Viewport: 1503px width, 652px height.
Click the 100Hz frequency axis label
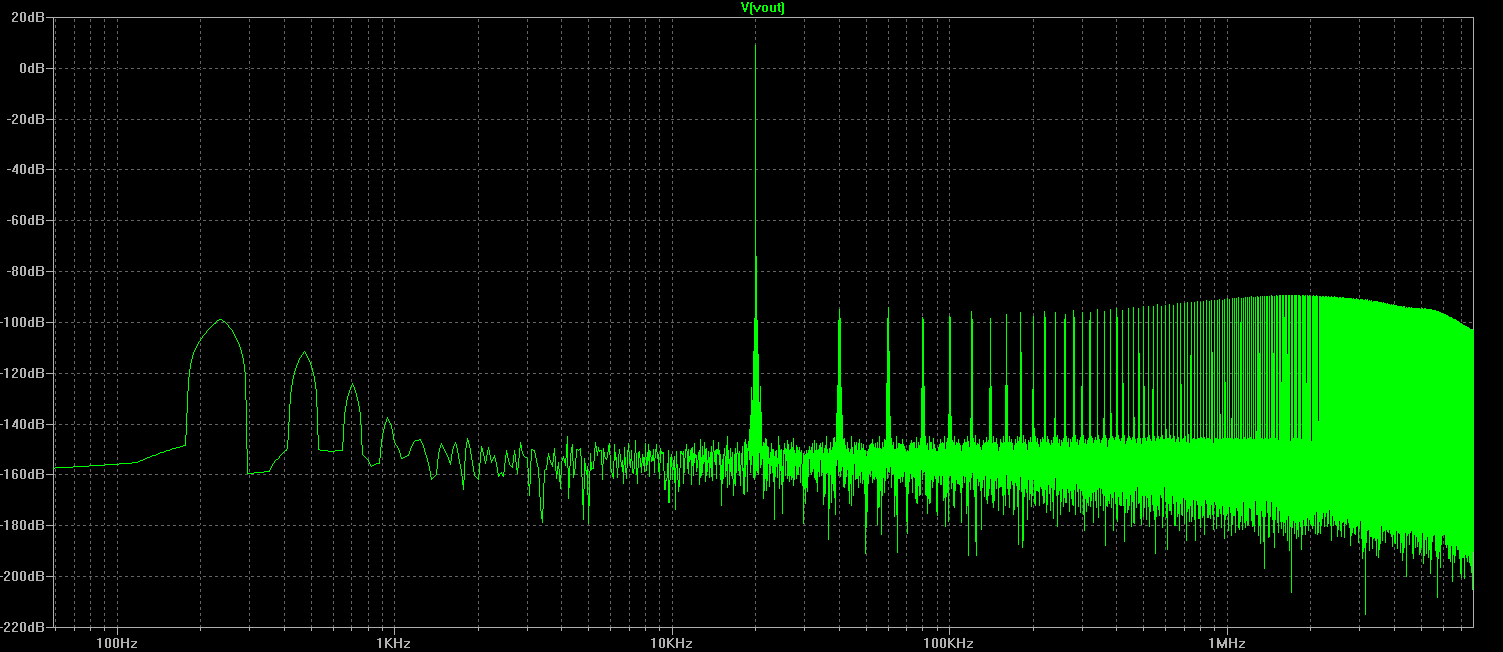pyautogui.click(x=117, y=641)
